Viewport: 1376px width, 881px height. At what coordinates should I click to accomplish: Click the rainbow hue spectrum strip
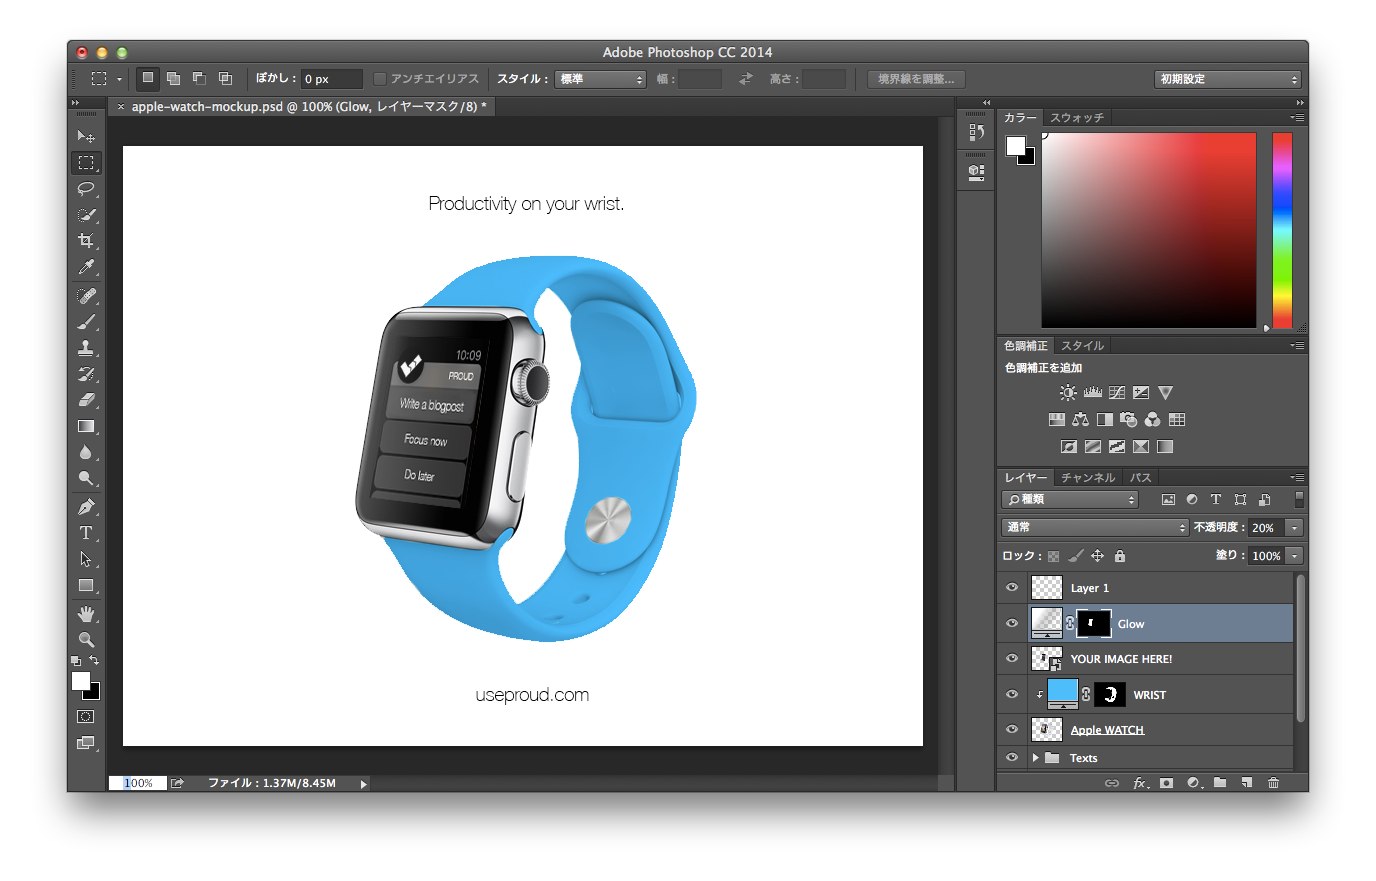point(1282,230)
